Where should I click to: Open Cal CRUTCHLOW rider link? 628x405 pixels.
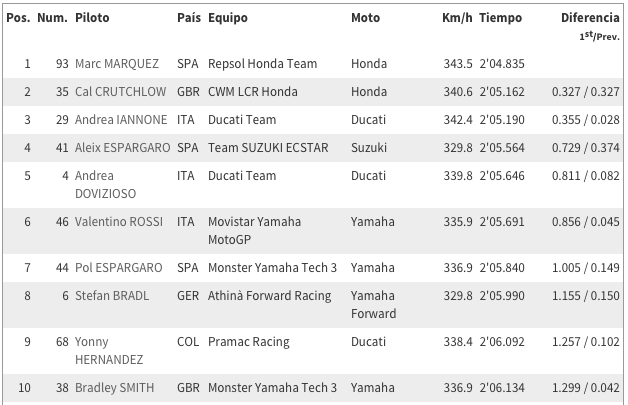tap(120, 92)
